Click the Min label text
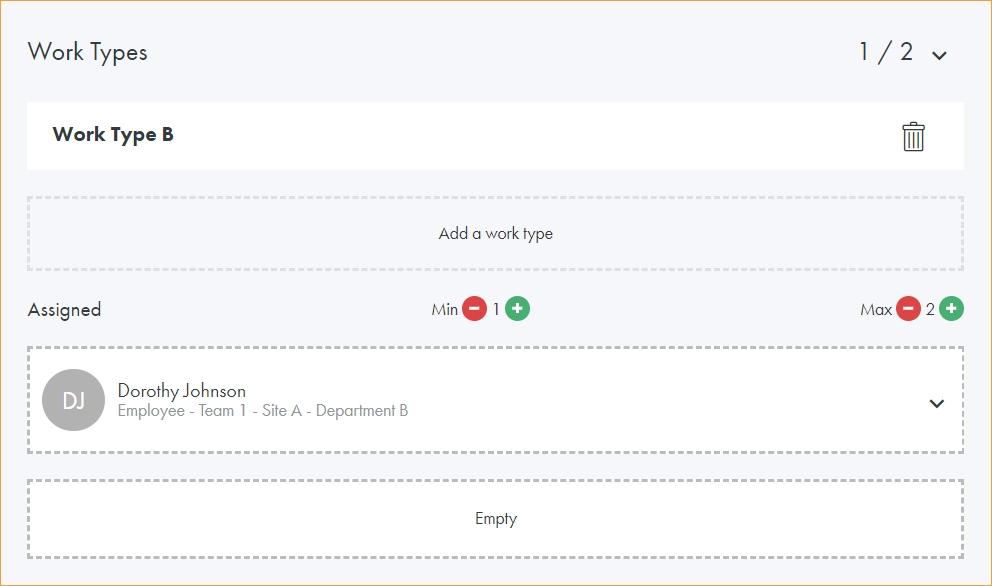The height and width of the screenshot is (586, 992). [x=444, y=310]
